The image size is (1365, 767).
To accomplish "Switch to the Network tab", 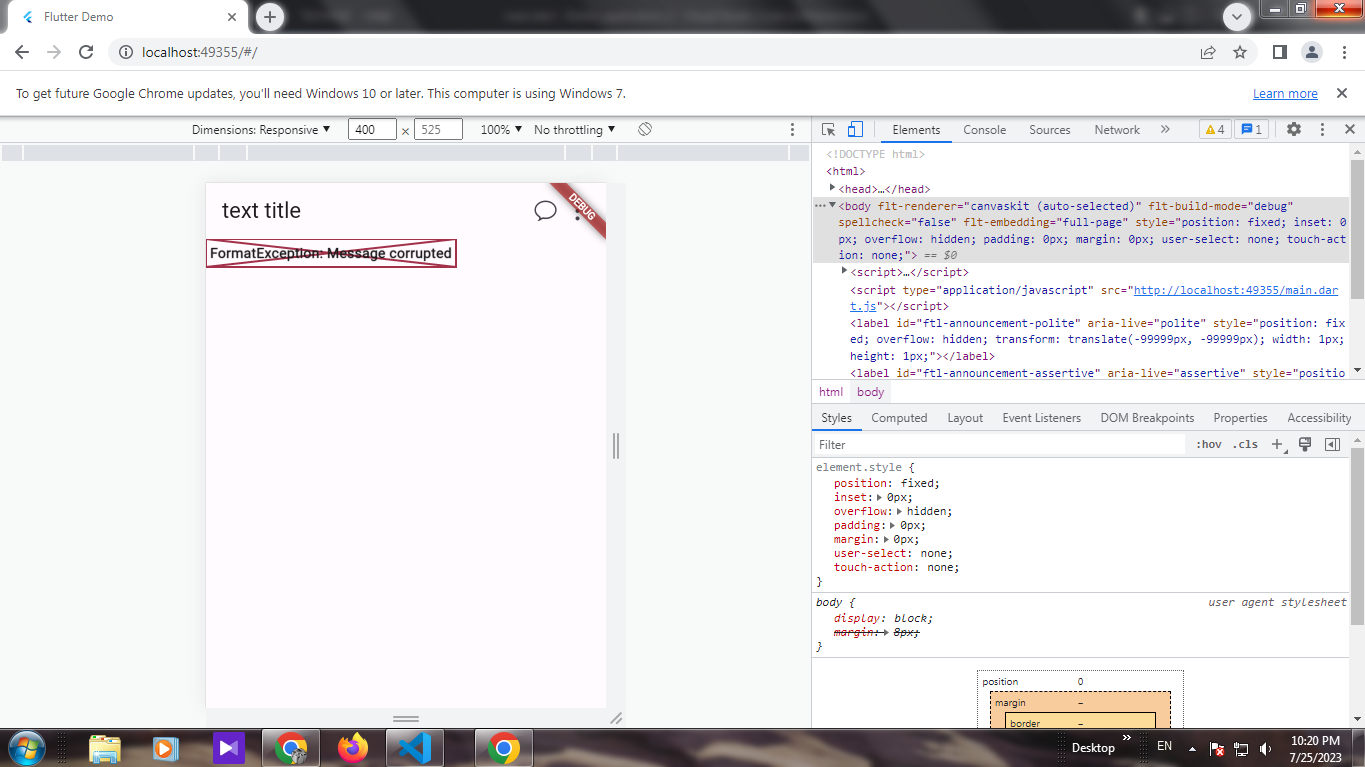I will pyautogui.click(x=1117, y=130).
